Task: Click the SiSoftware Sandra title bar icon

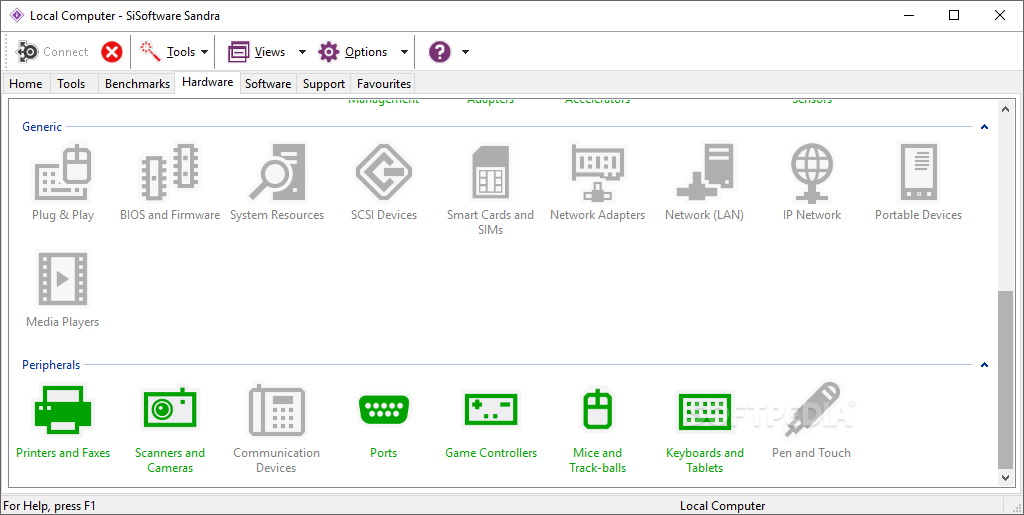Action: tap(17, 16)
